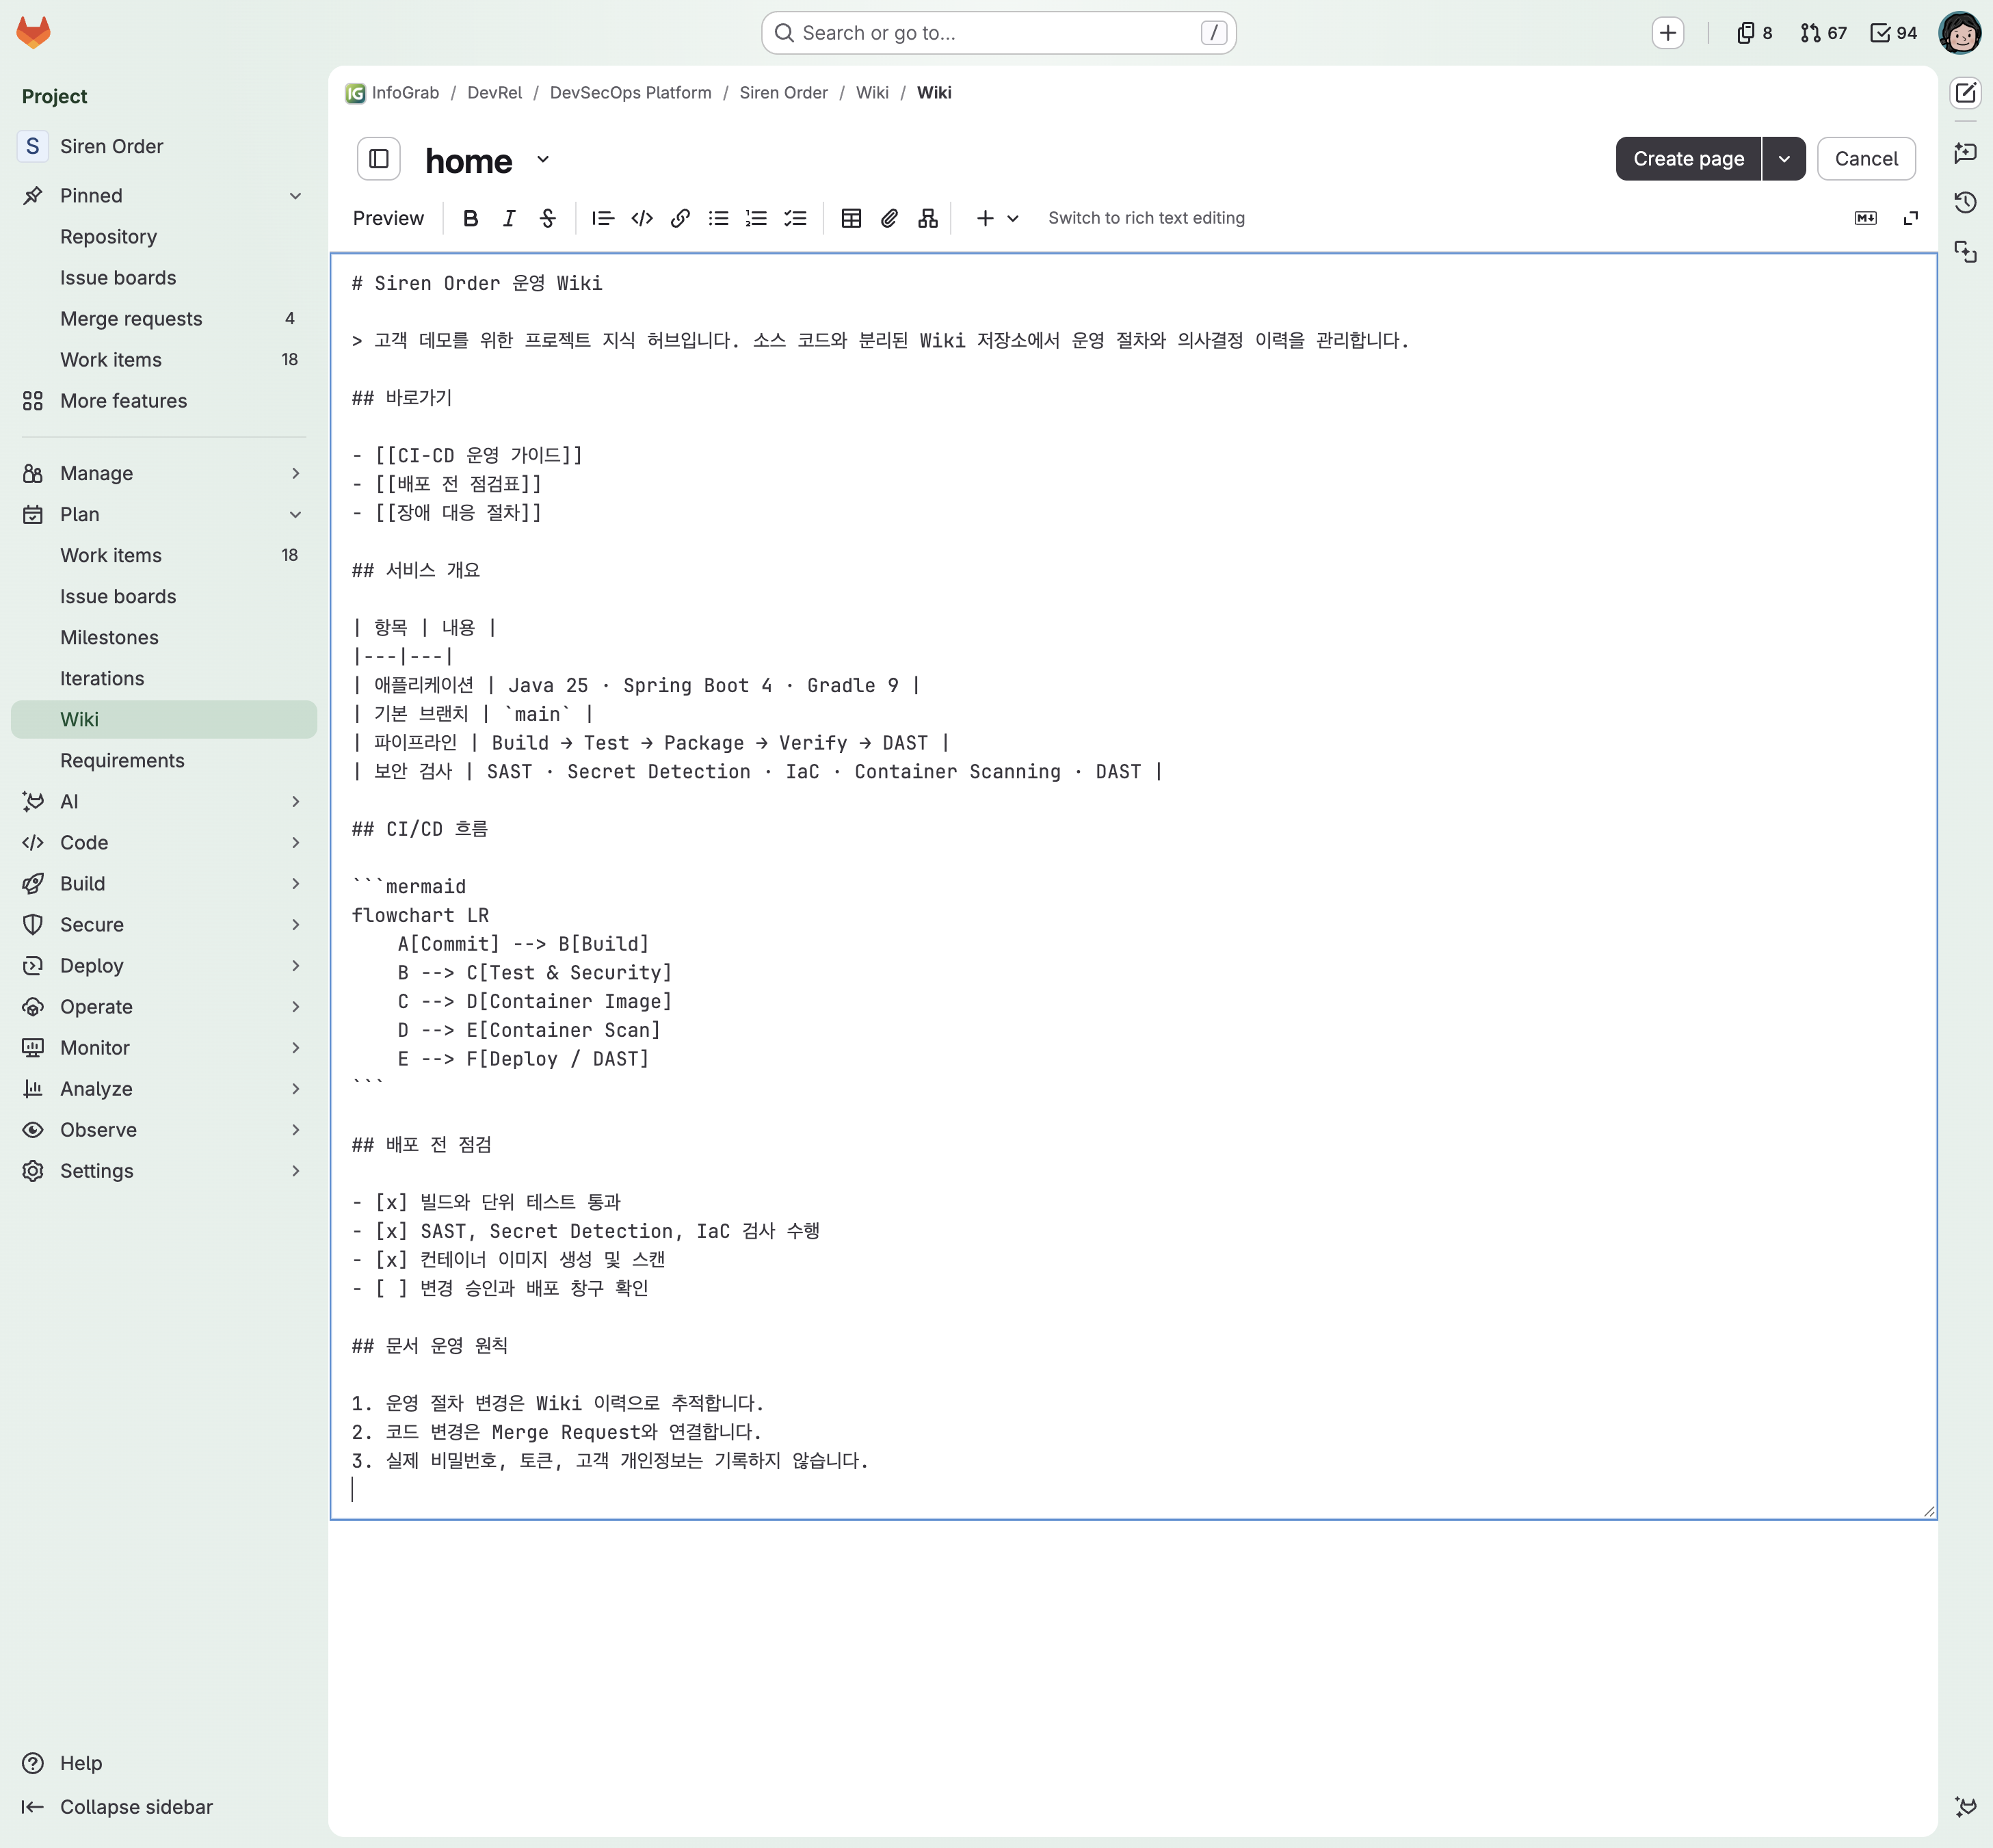
Task: Open More features in sidebar
Action: pyautogui.click(x=164, y=401)
